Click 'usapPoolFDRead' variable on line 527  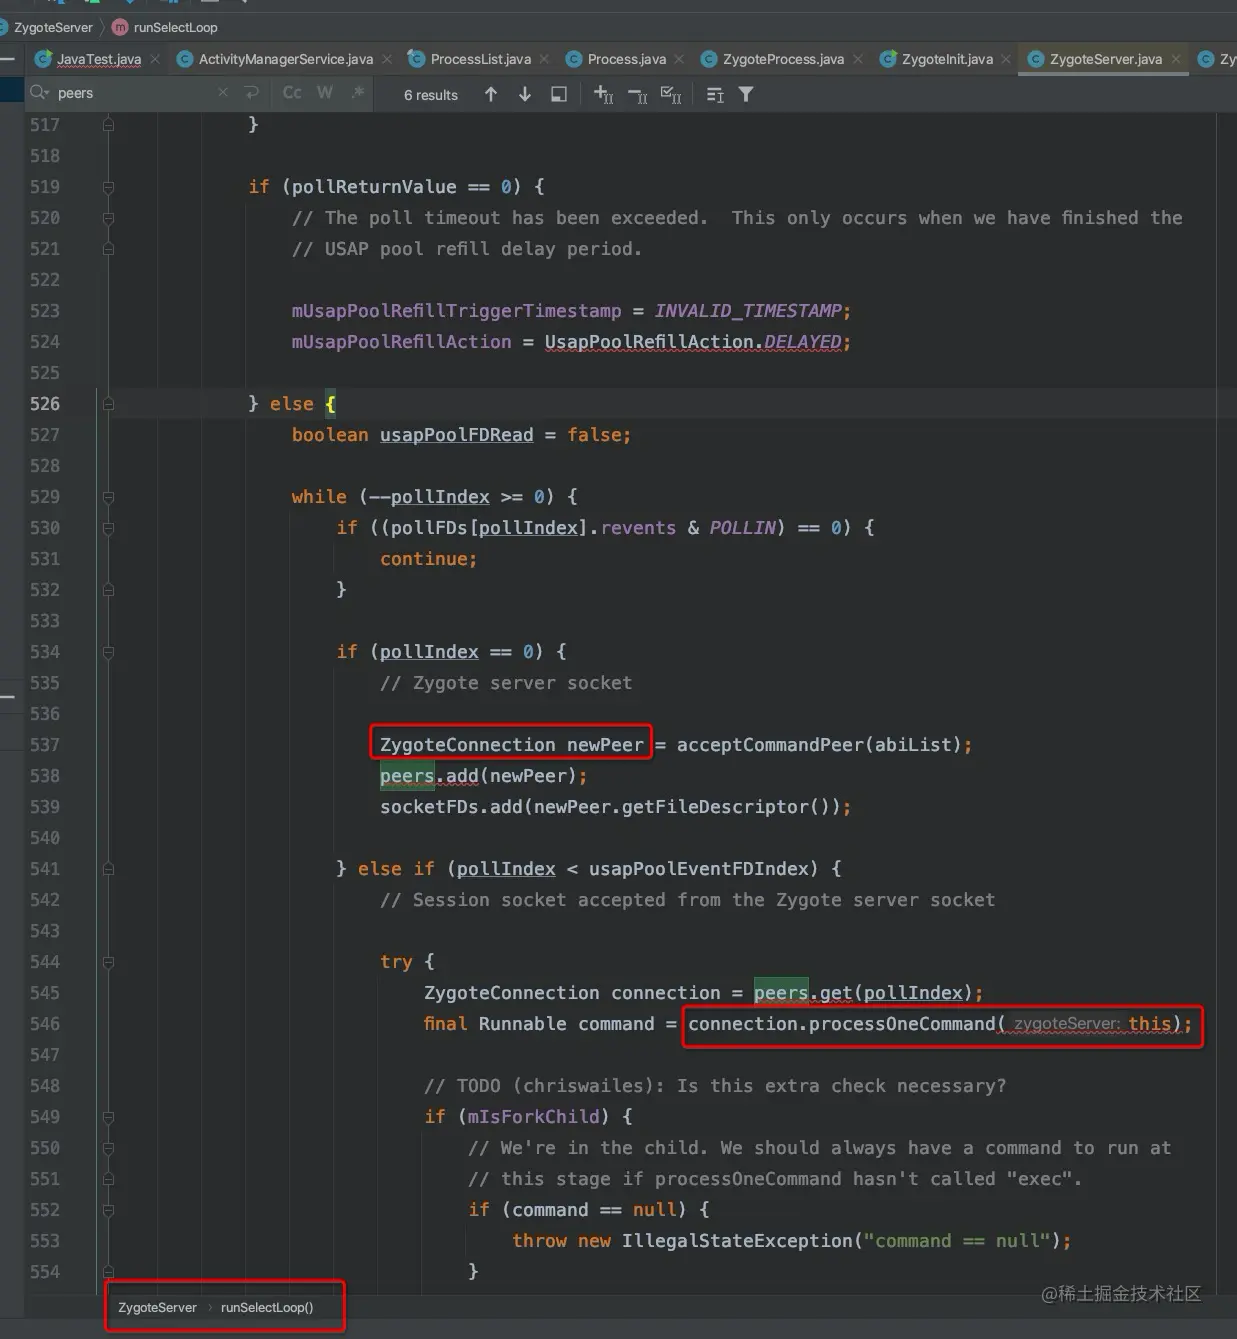(x=456, y=435)
